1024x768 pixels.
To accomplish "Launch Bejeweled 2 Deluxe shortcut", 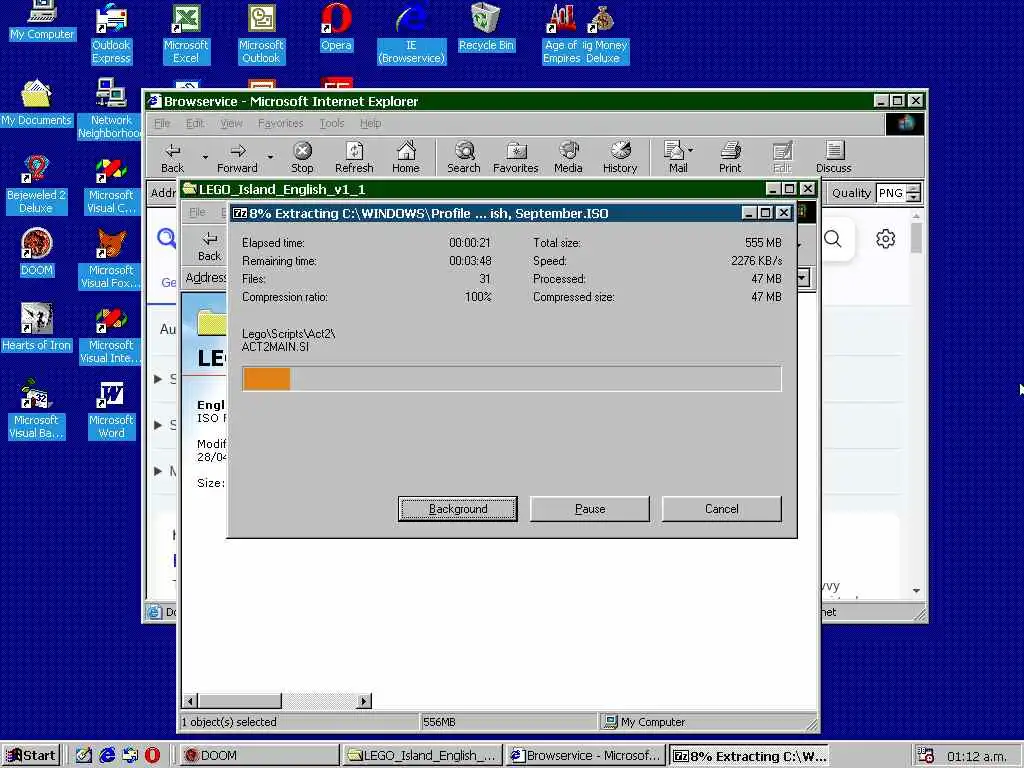I will click(36, 184).
